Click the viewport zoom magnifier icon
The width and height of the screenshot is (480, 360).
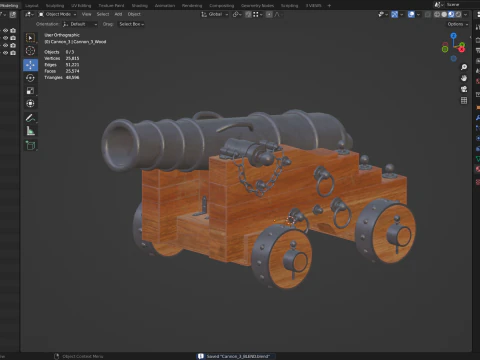pos(464,67)
